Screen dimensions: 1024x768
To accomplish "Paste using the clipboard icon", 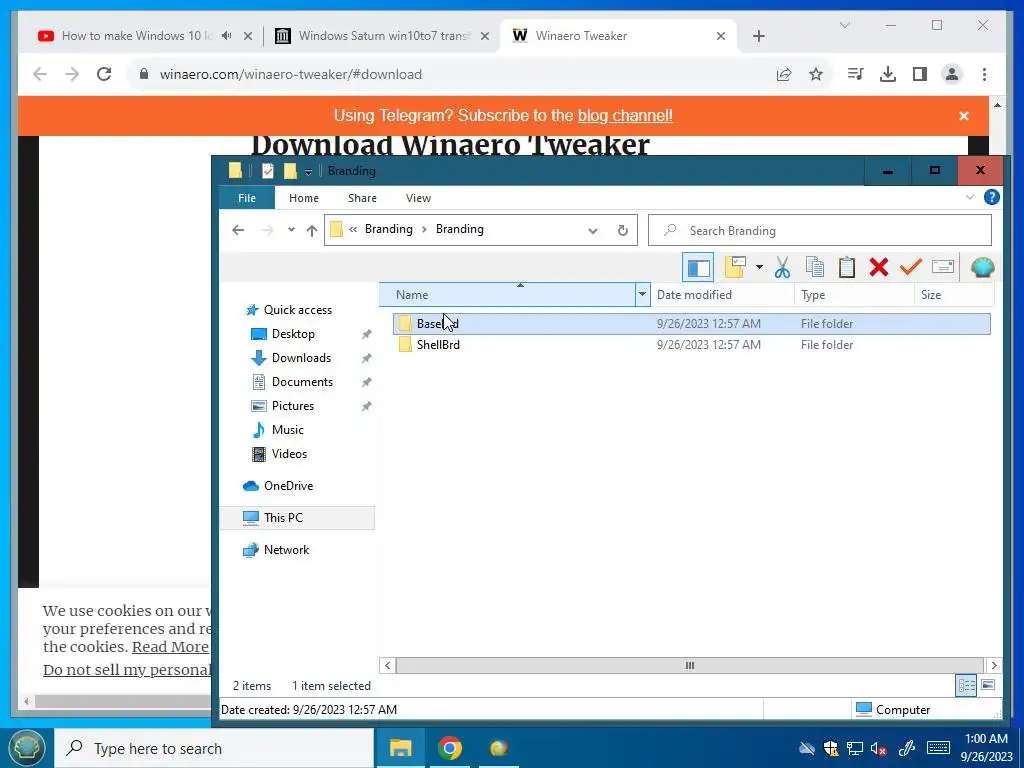I will [x=846, y=267].
